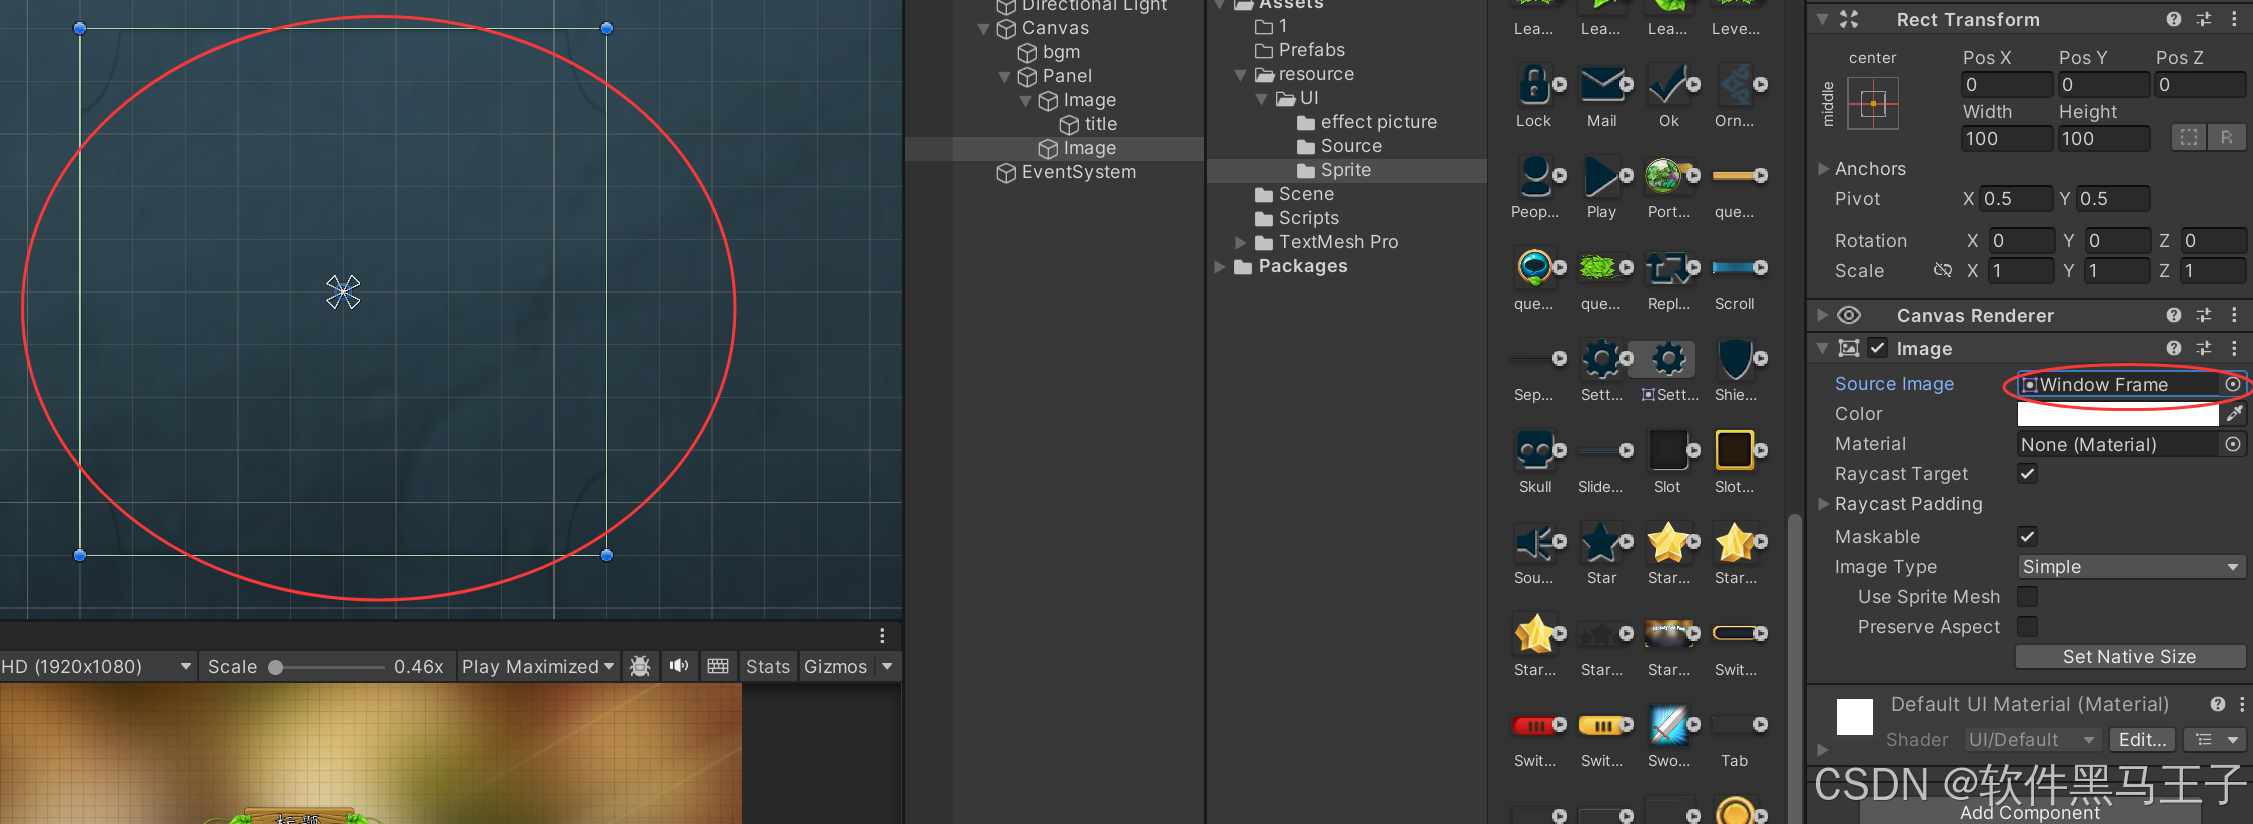Image resolution: width=2253 pixels, height=824 pixels.
Task: Select the Star sprite asset
Action: click(1601, 543)
